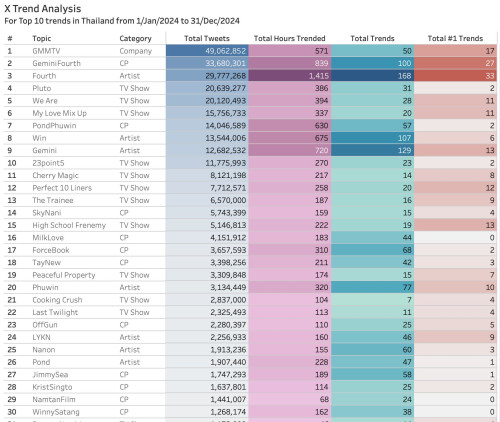Click the 23point5 topic cell

48,163
